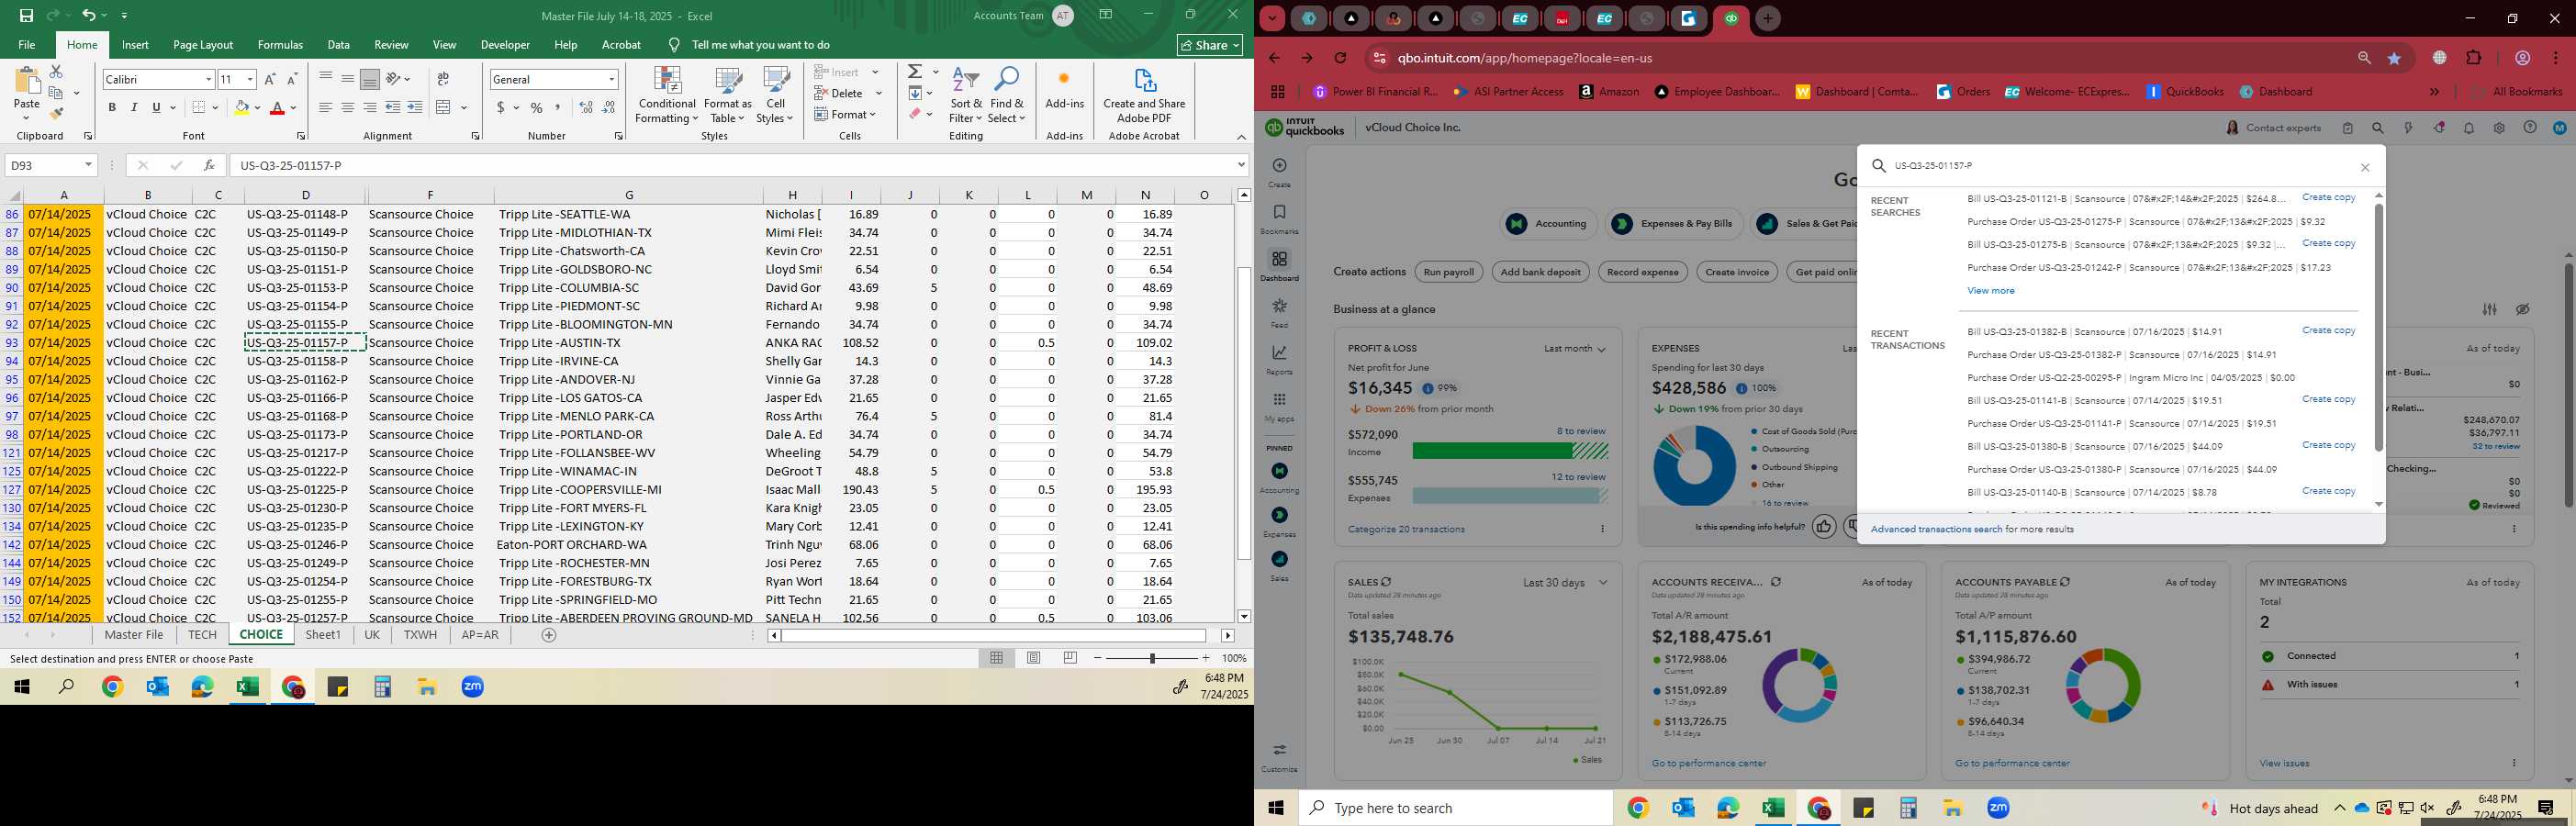Open Bookmarks in QuickBooks sidebar
The width and height of the screenshot is (2576, 826).
(x=1279, y=219)
